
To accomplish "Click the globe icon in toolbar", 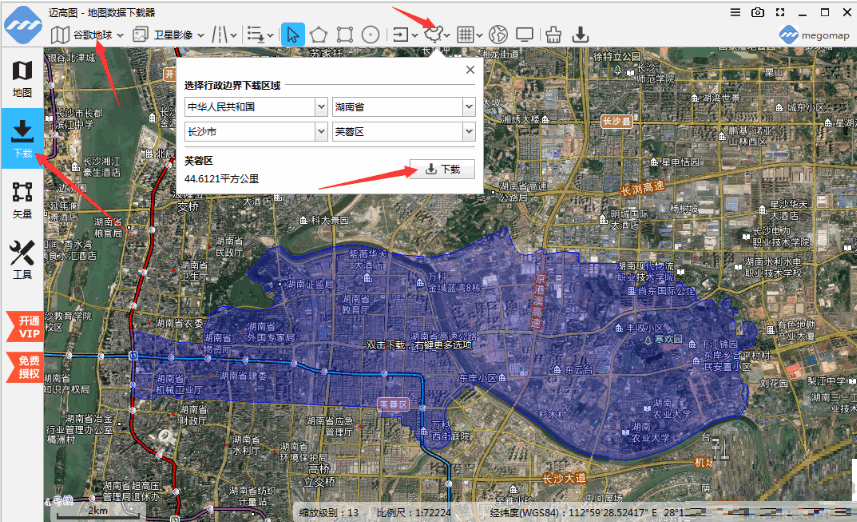I will (x=499, y=34).
